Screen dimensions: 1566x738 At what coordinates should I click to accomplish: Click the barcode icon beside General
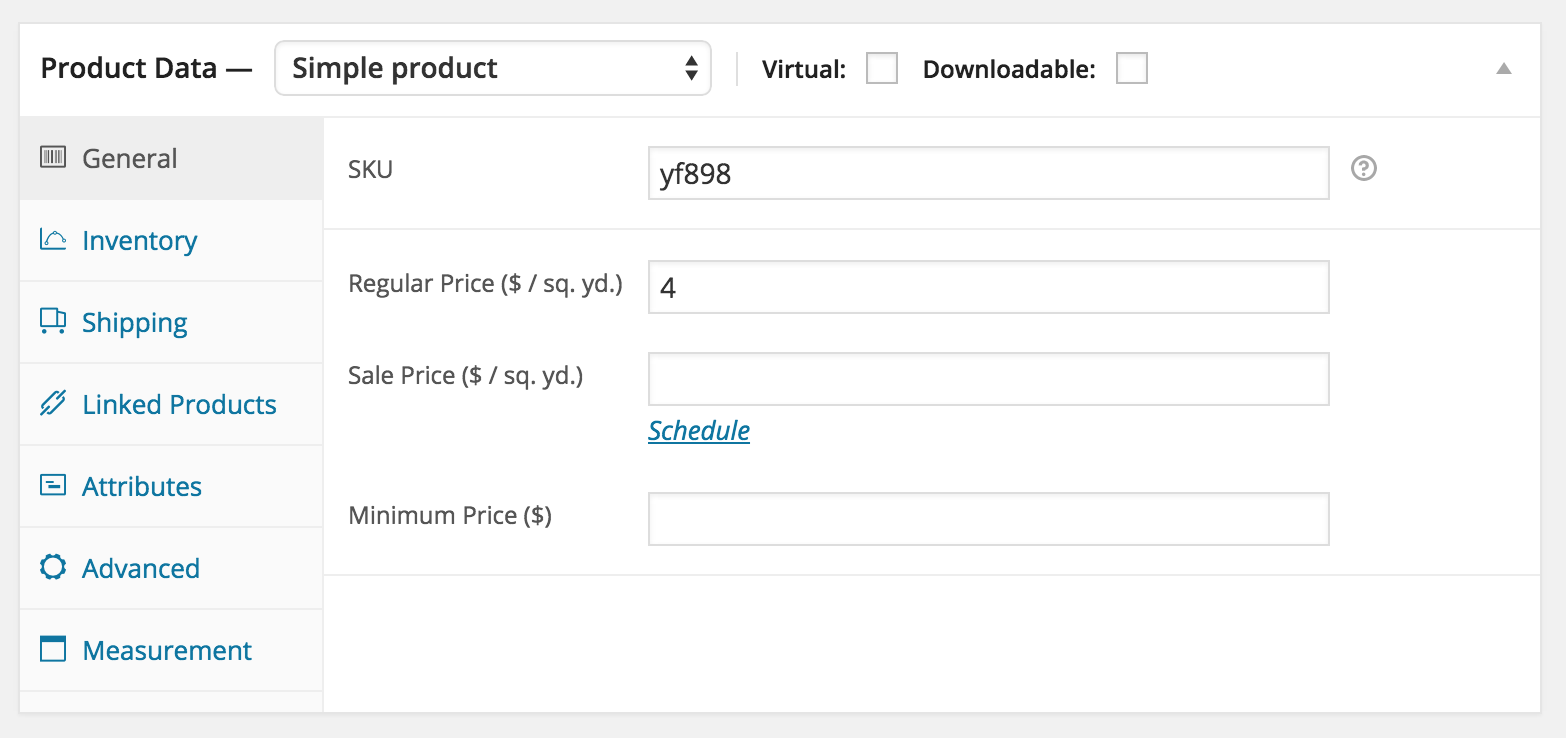(52, 158)
